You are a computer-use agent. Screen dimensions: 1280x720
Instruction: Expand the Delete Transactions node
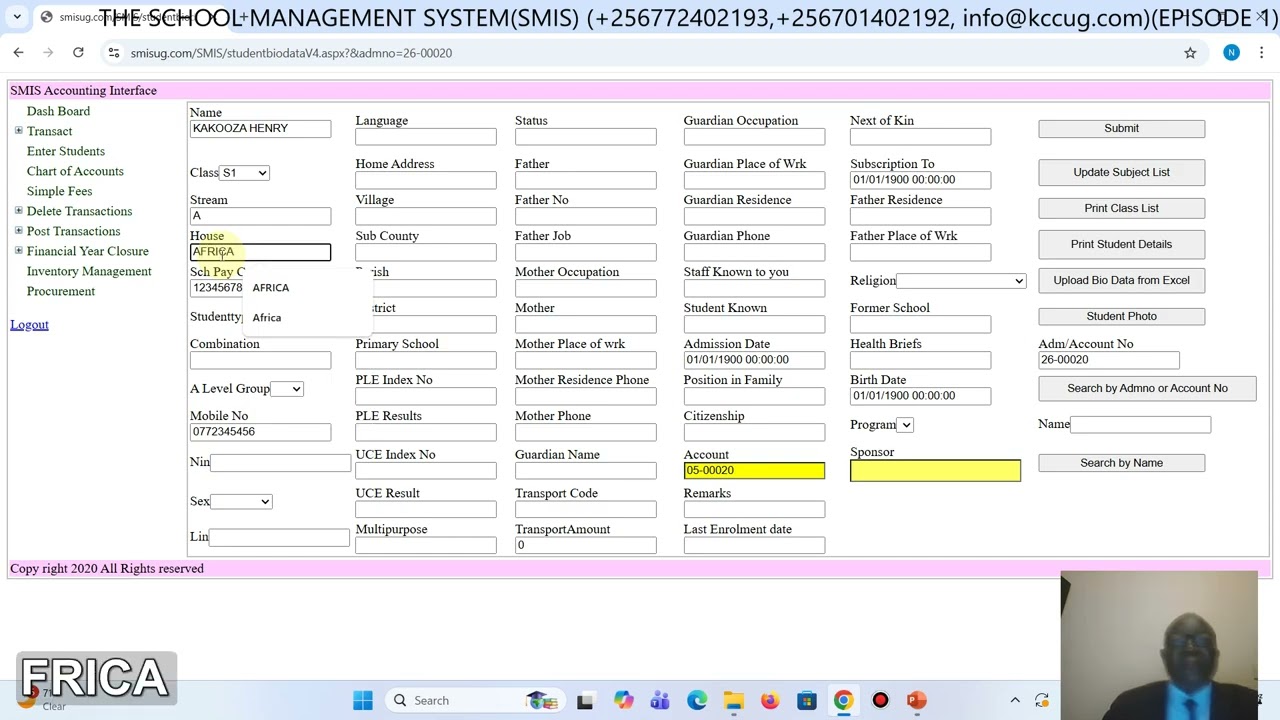[x=18, y=211]
